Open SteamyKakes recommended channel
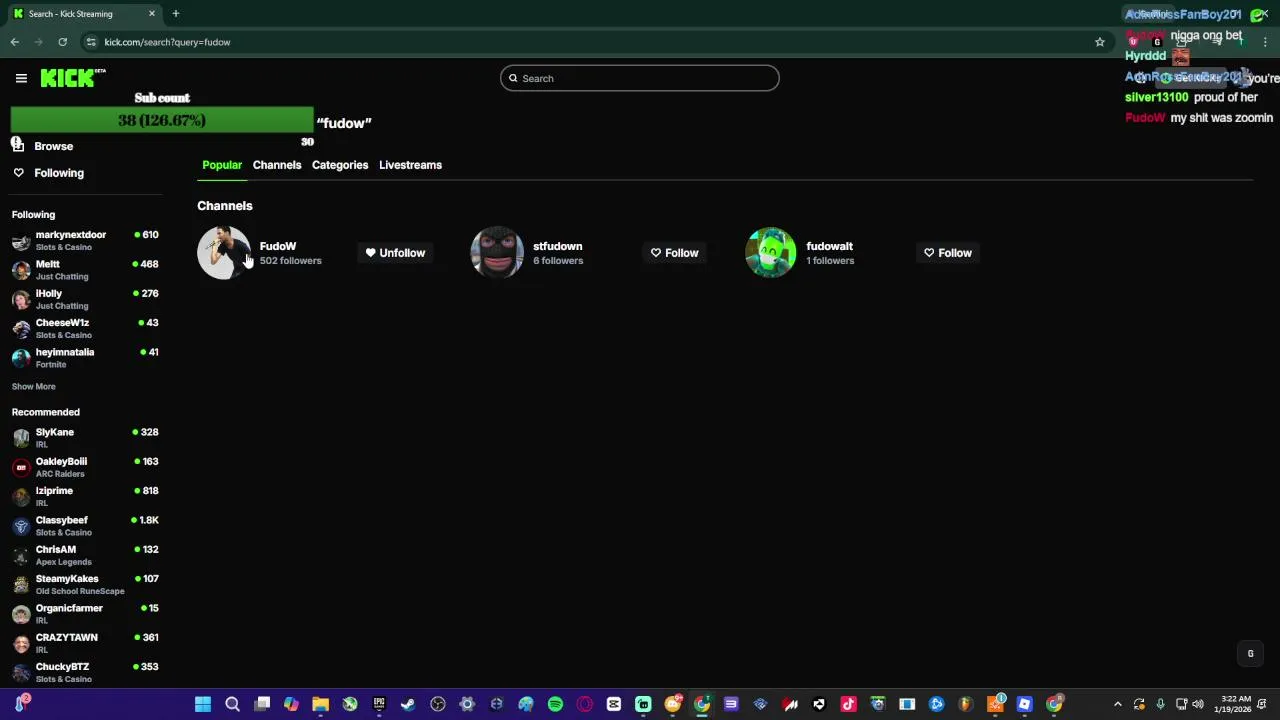1280x720 pixels. coord(85,585)
